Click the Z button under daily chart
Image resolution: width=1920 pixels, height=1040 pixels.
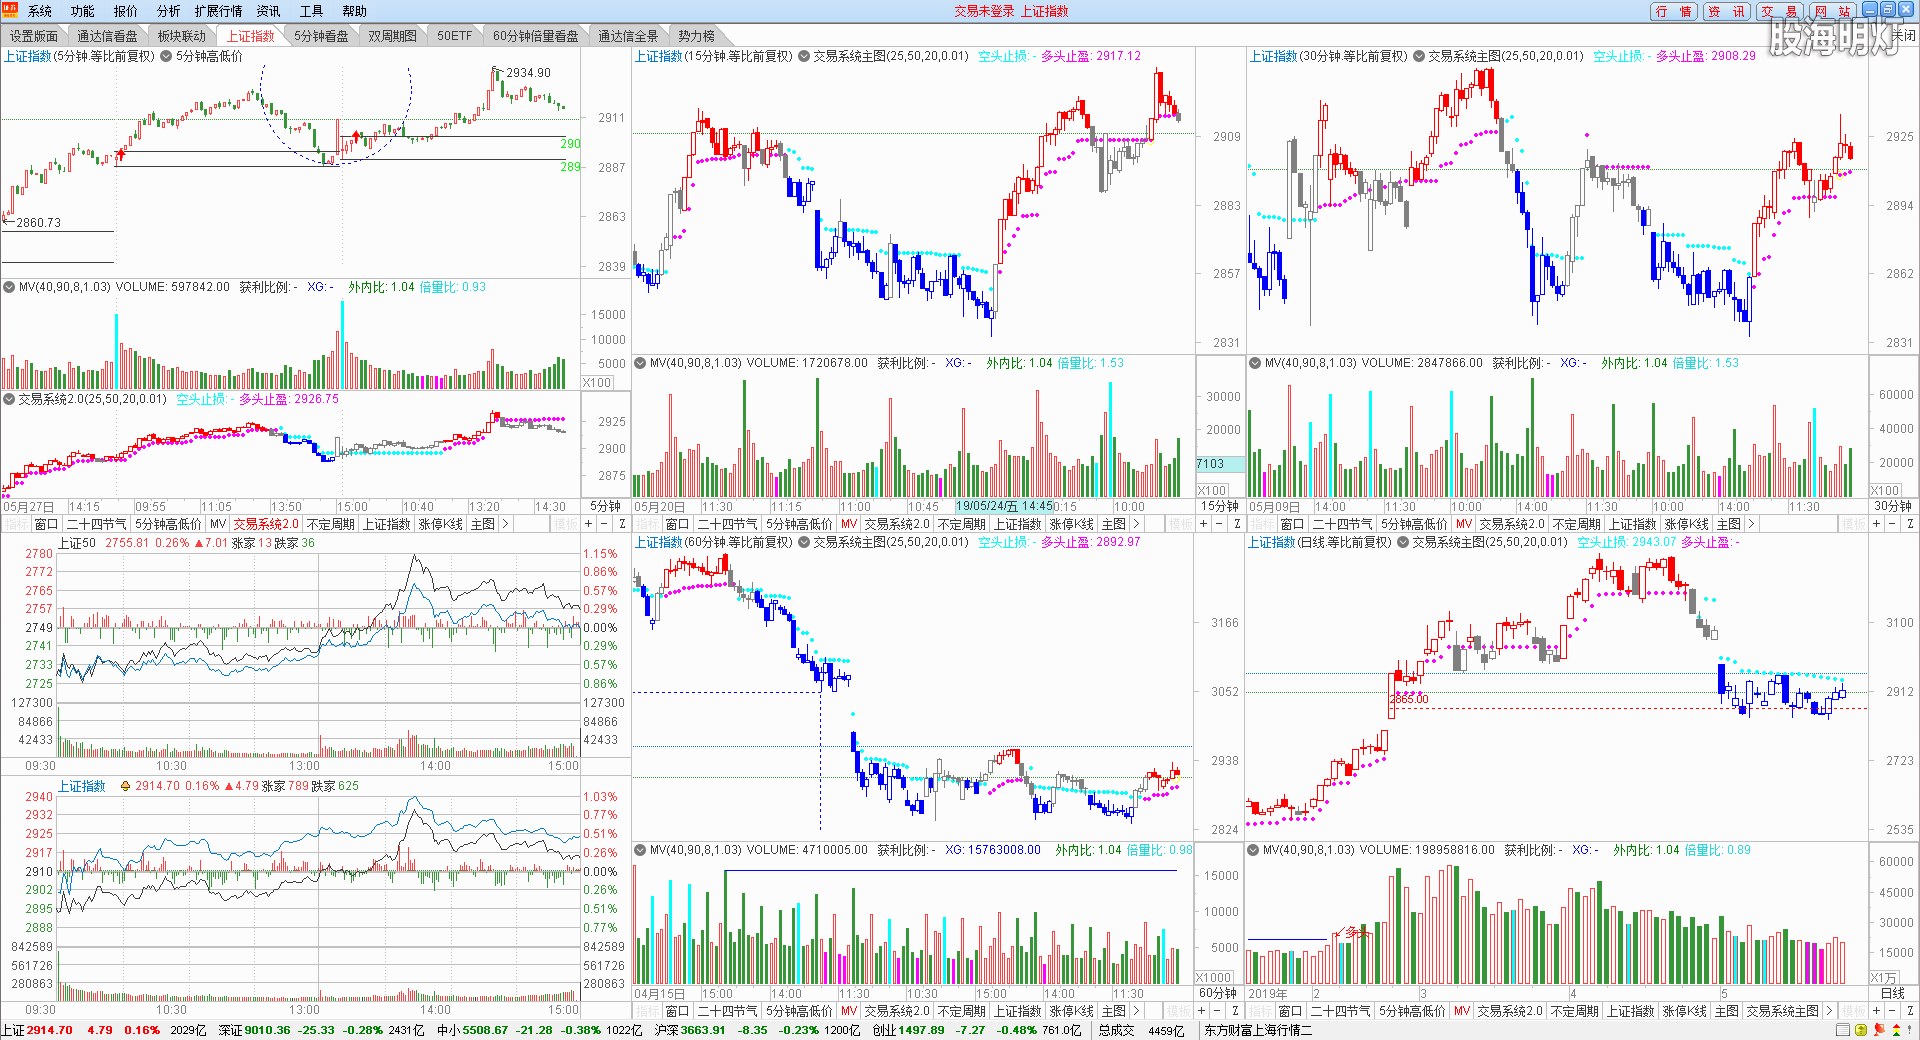click(1910, 1011)
